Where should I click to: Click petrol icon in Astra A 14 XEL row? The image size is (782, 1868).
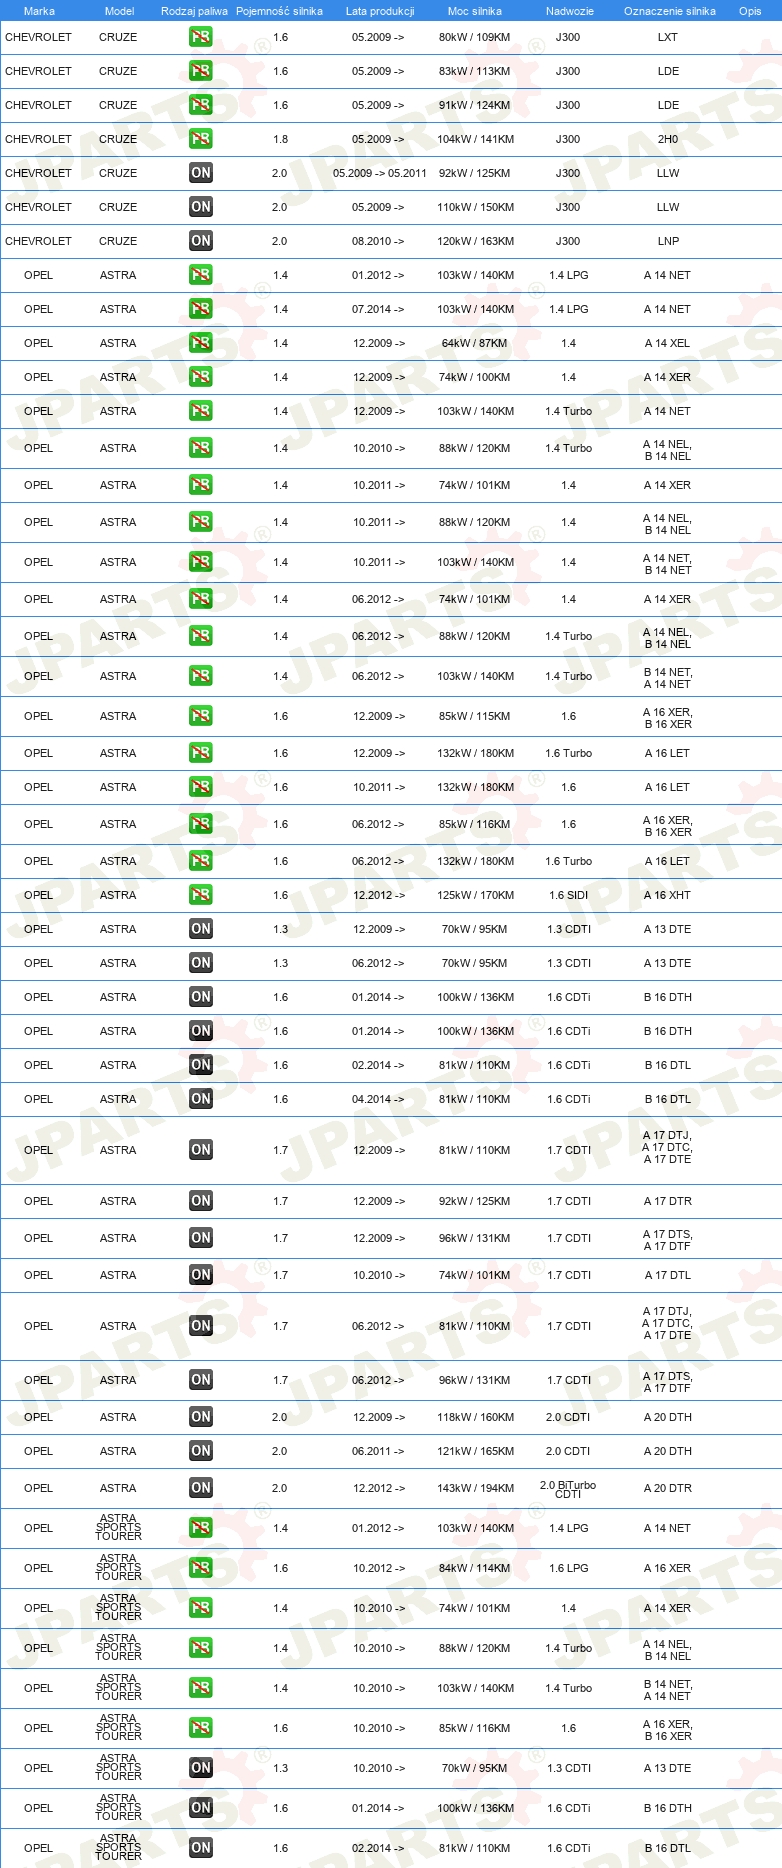tap(201, 343)
